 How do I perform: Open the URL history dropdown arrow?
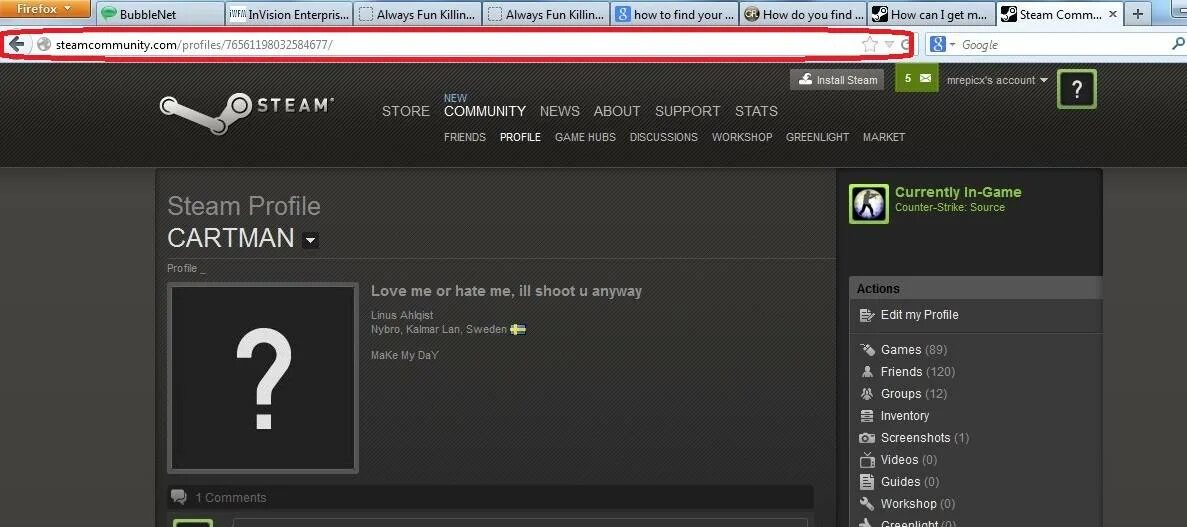[x=889, y=45]
